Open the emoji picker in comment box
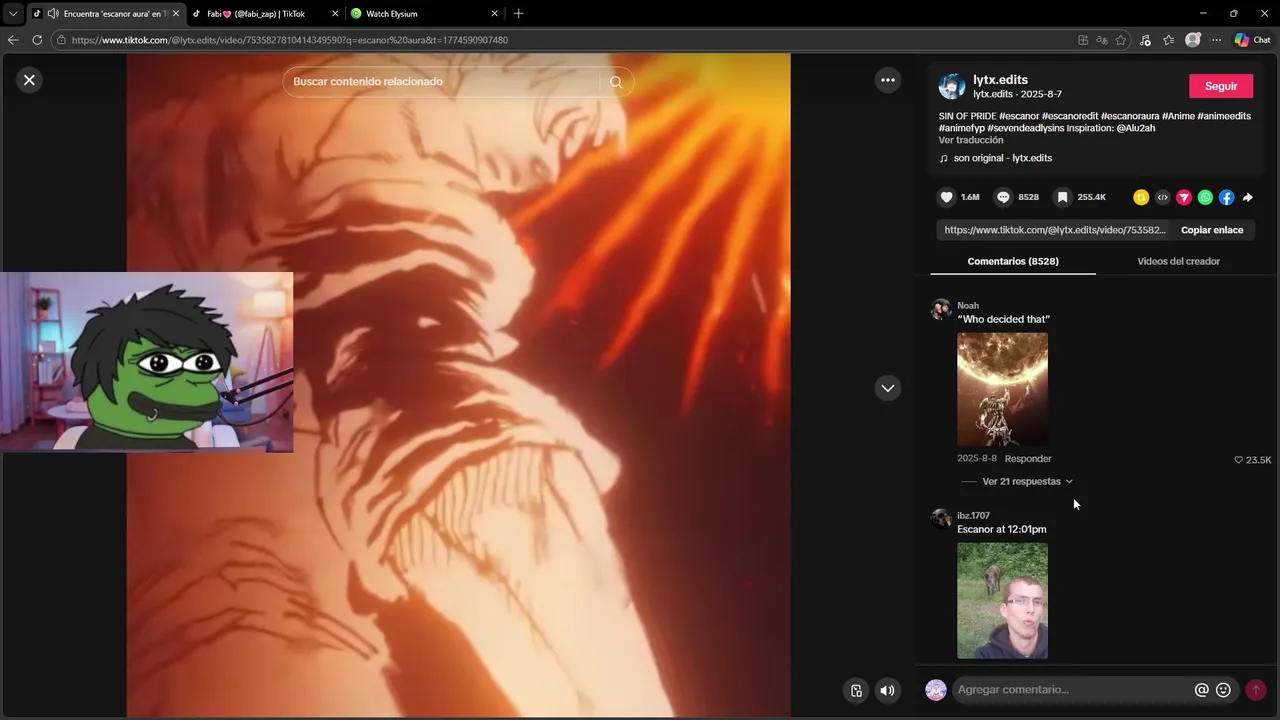This screenshot has height=720, width=1280. click(x=1223, y=690)
